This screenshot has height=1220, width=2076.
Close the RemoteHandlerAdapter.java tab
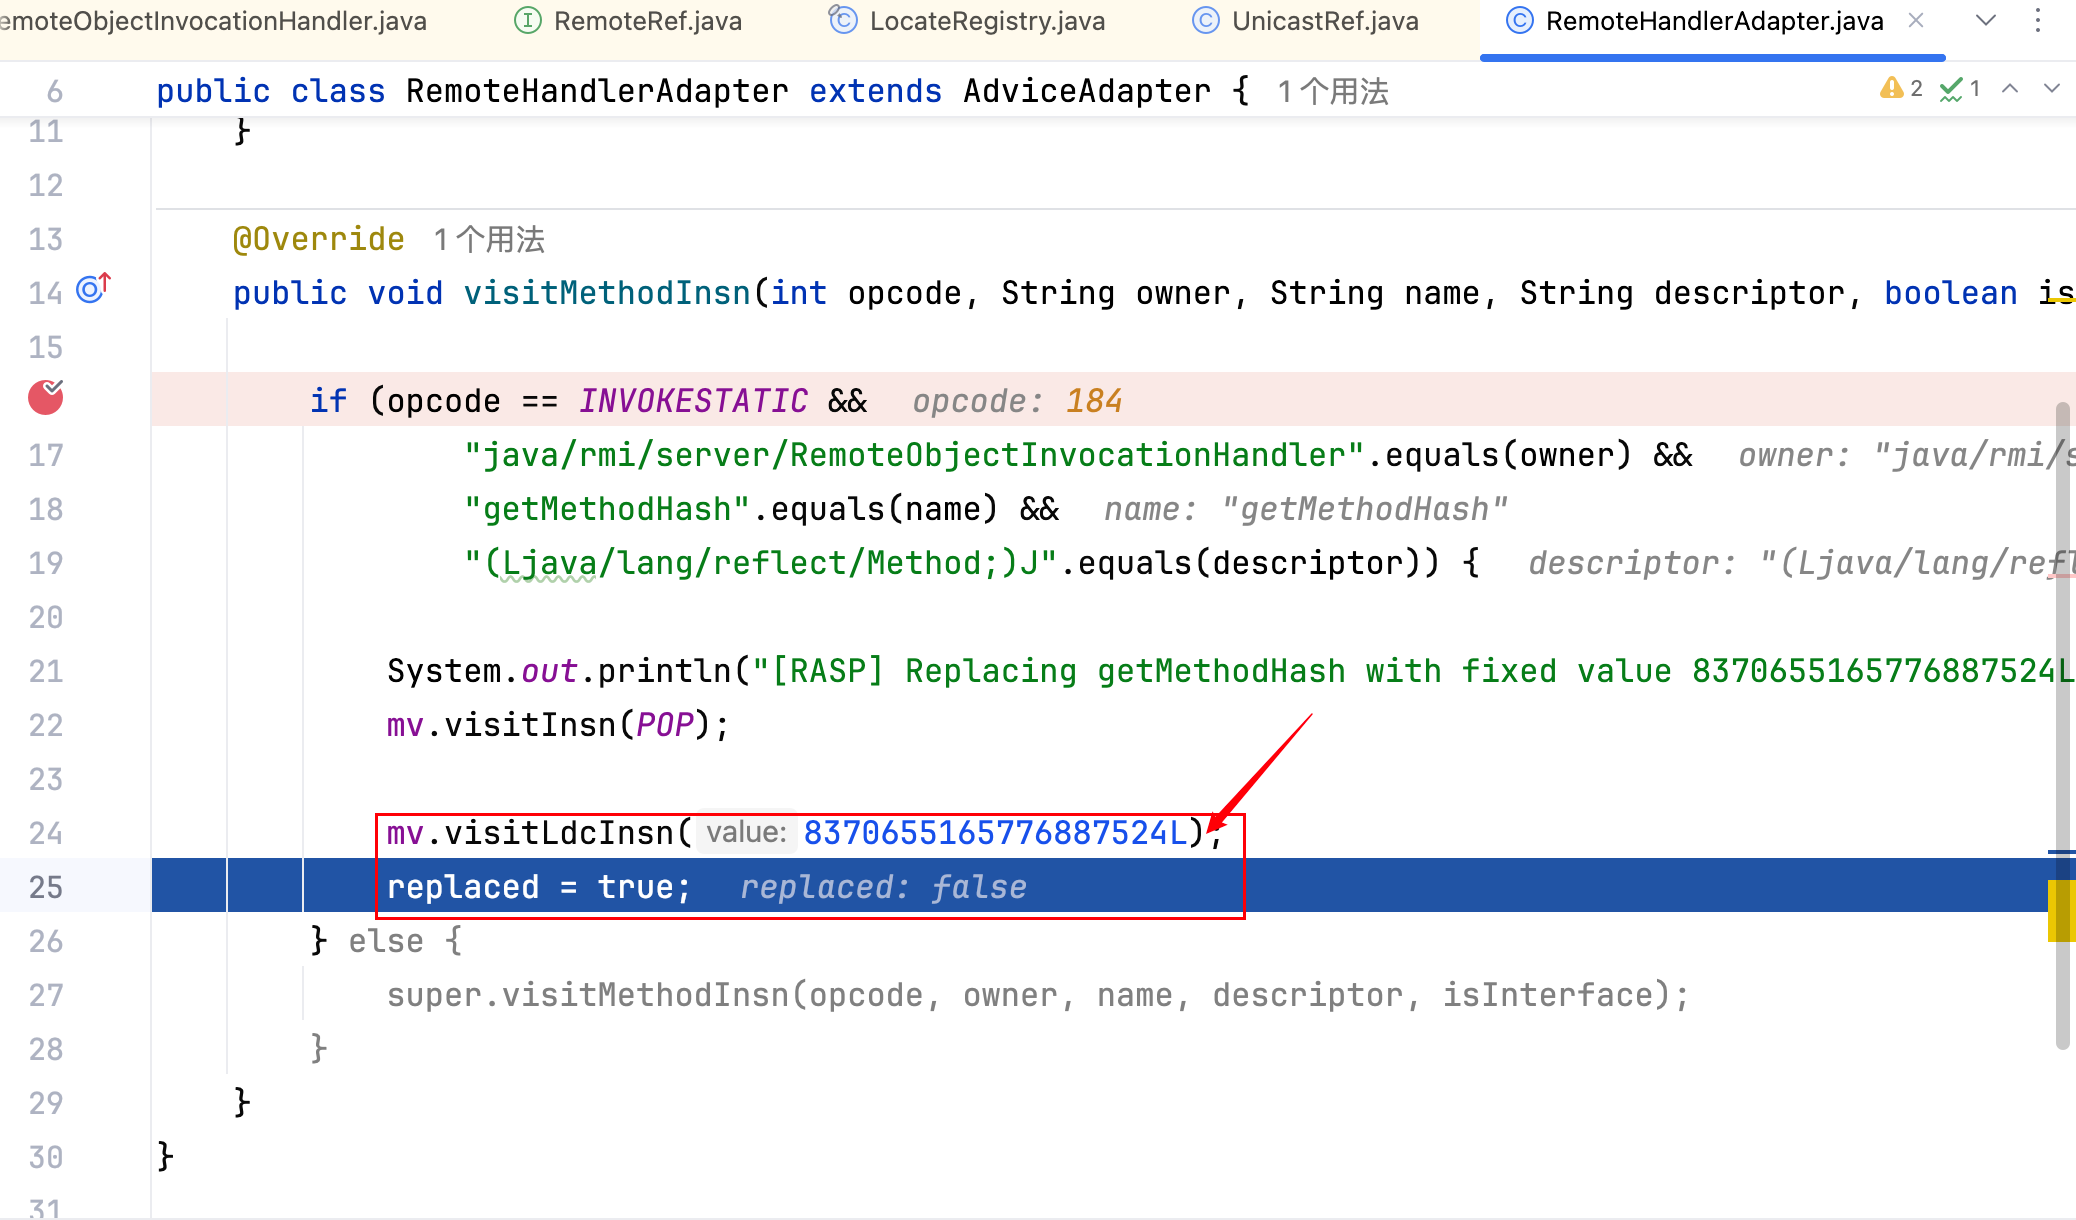(x=1916, y=21)
